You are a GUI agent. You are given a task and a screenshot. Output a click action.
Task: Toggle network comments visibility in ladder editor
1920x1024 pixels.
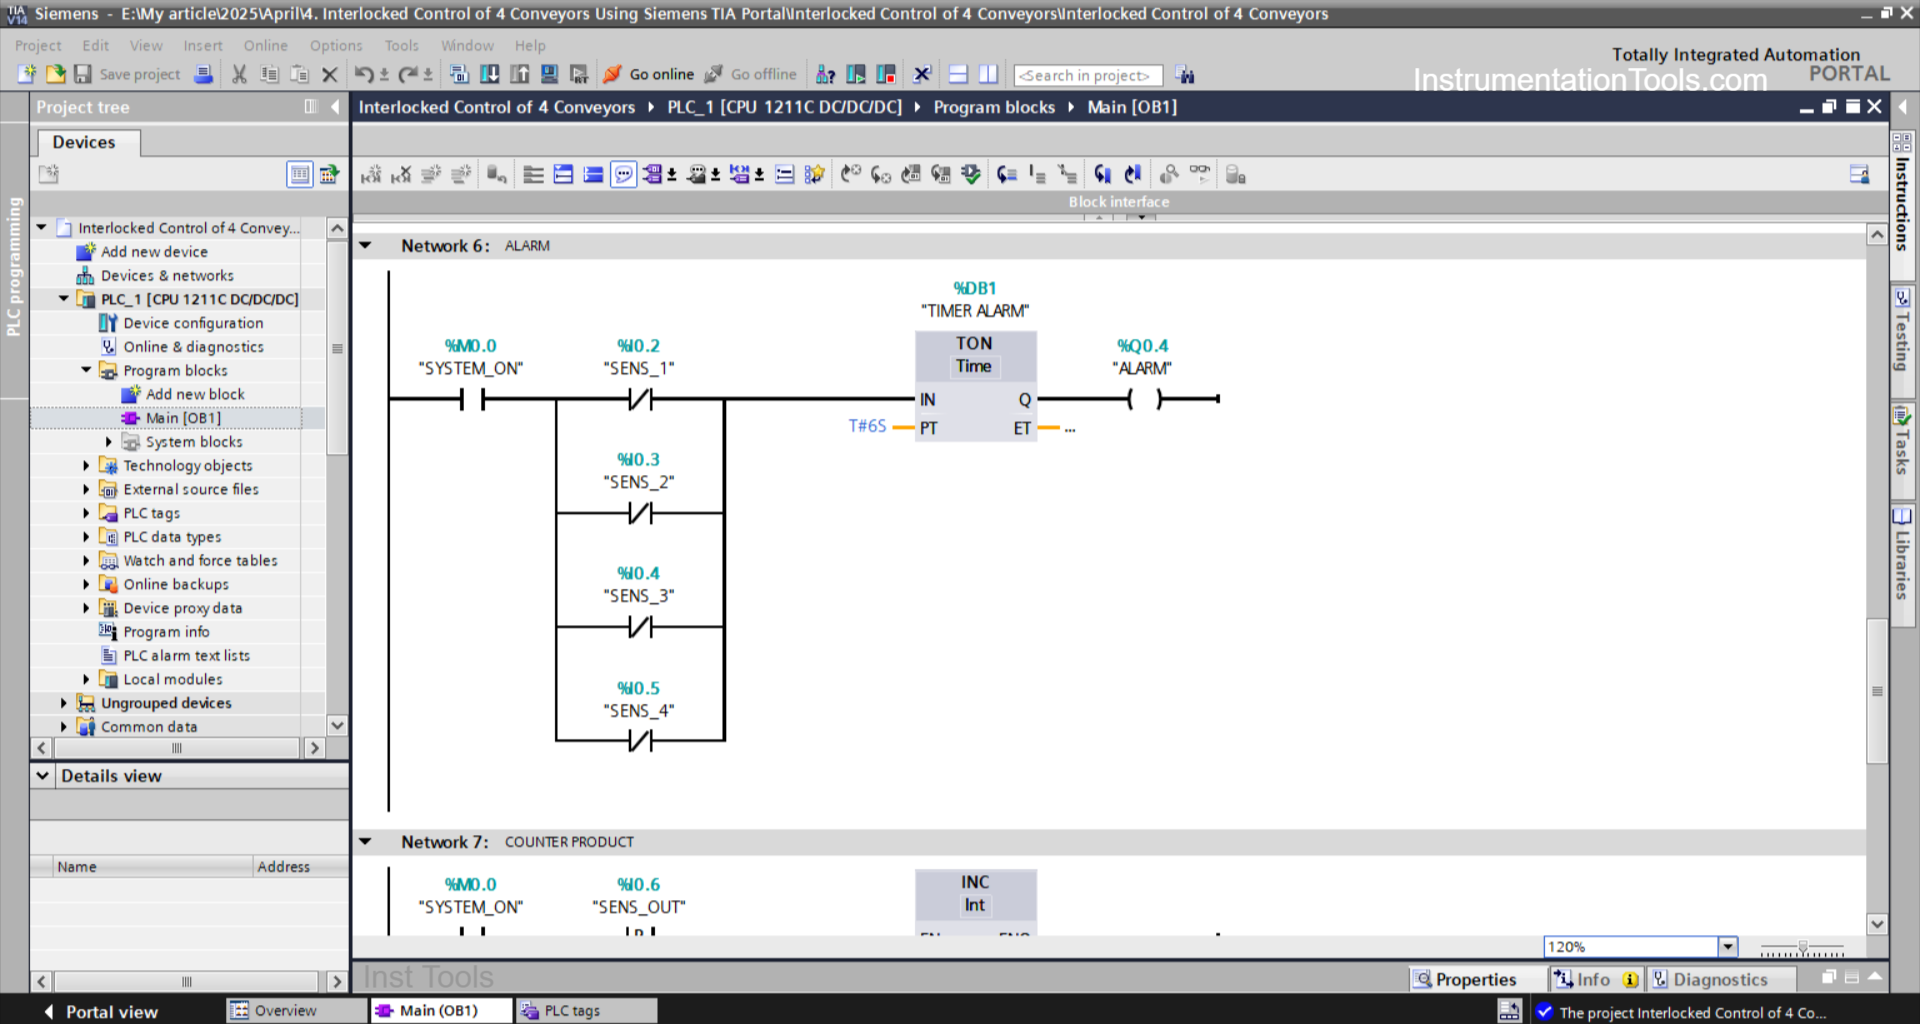[623, 174]
